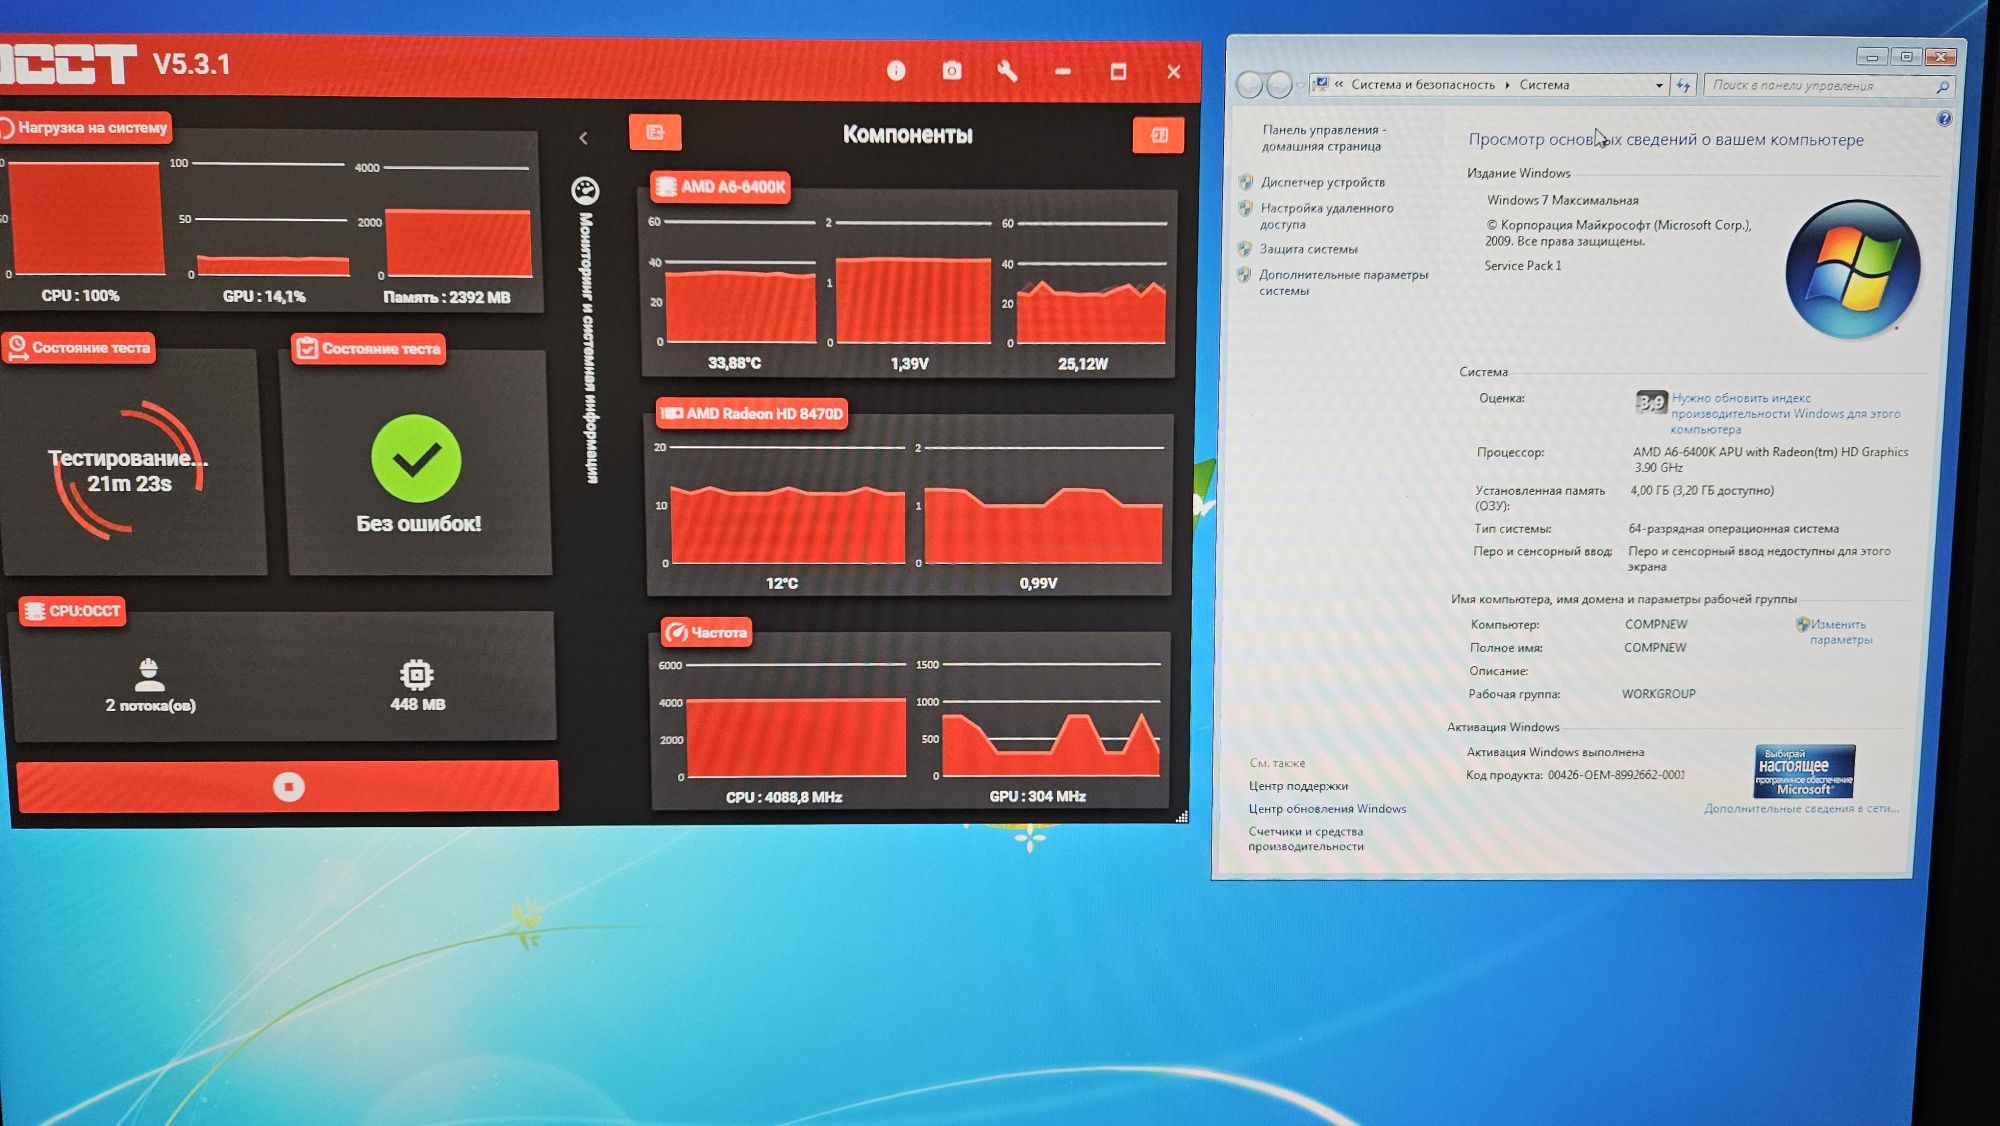Click the monitoring gauge icon in vertical sidebar
This screenshot has height=1126, width=2000.
(x=585, y=190)
